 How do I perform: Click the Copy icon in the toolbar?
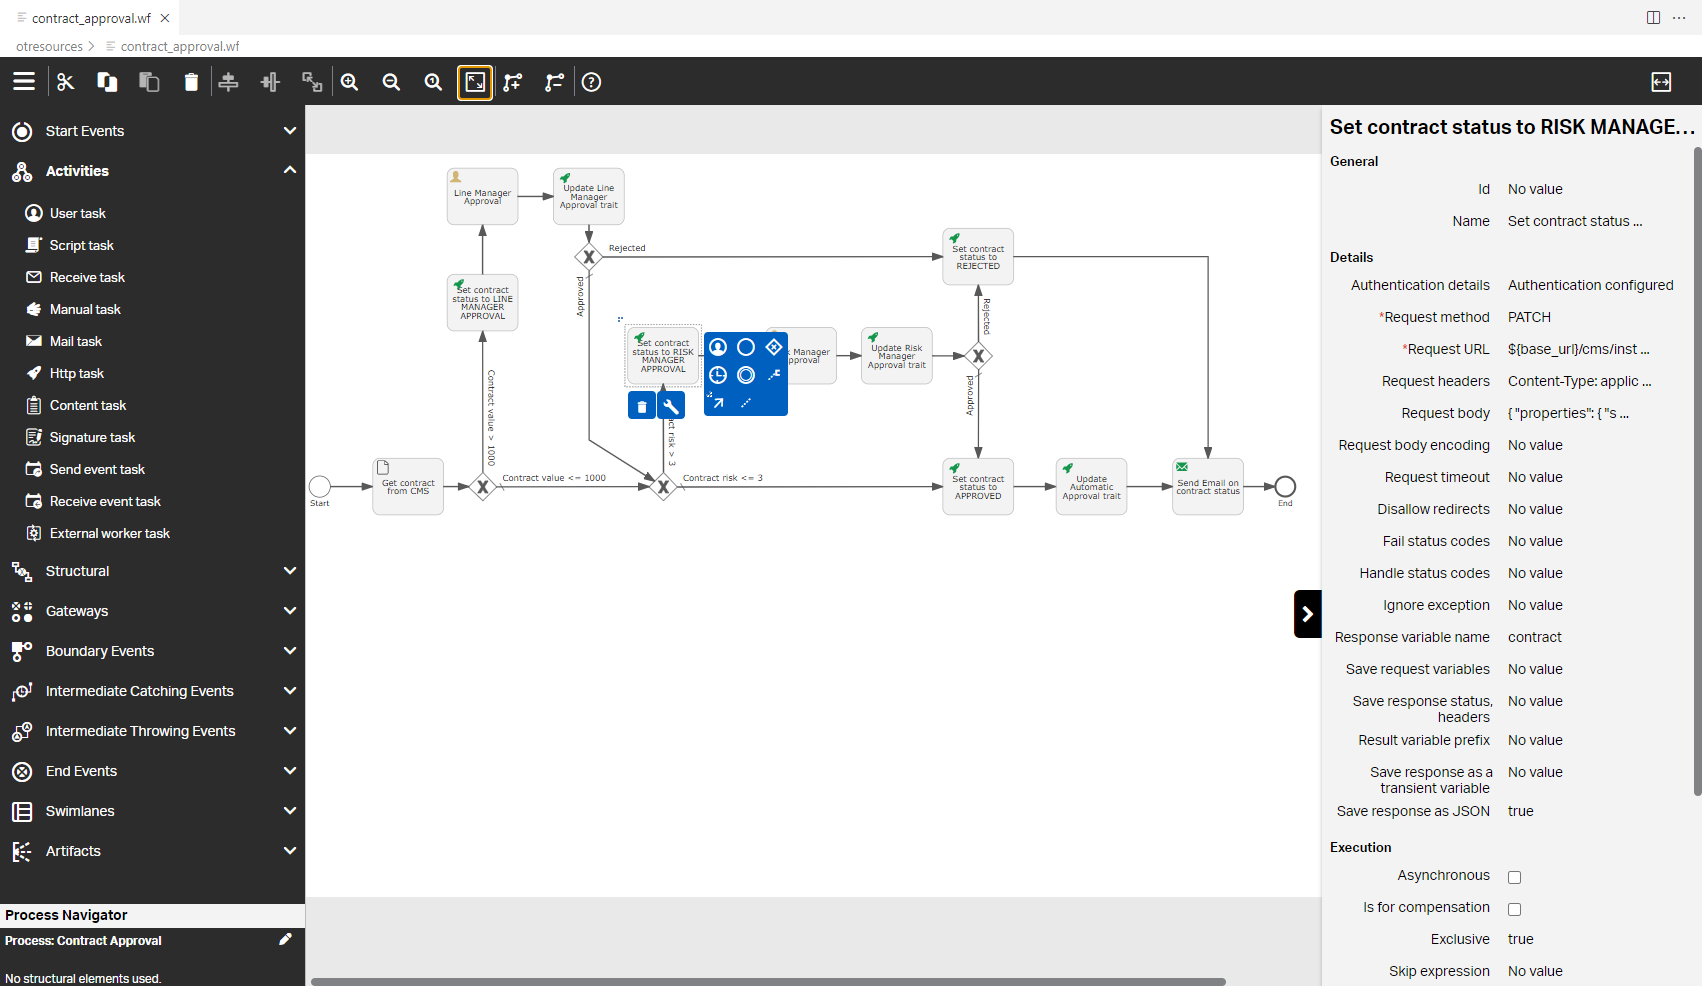coord(107,82)
